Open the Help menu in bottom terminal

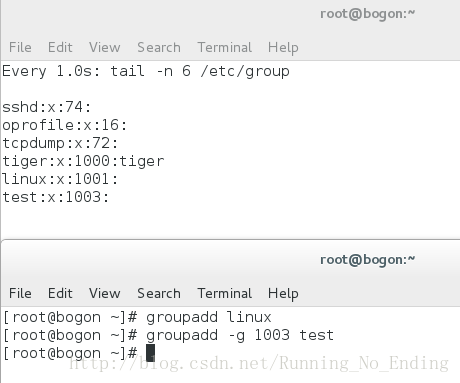(283, 294)
